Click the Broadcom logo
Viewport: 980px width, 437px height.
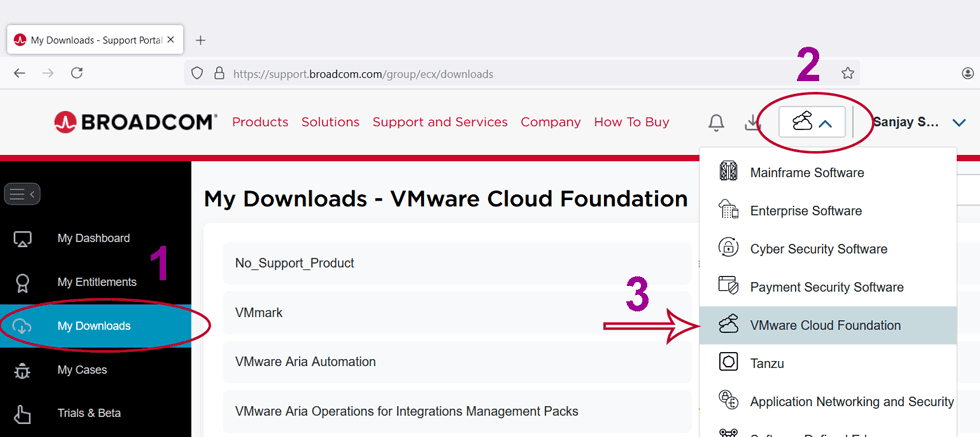pyautogui.click(x=136, y=122)
